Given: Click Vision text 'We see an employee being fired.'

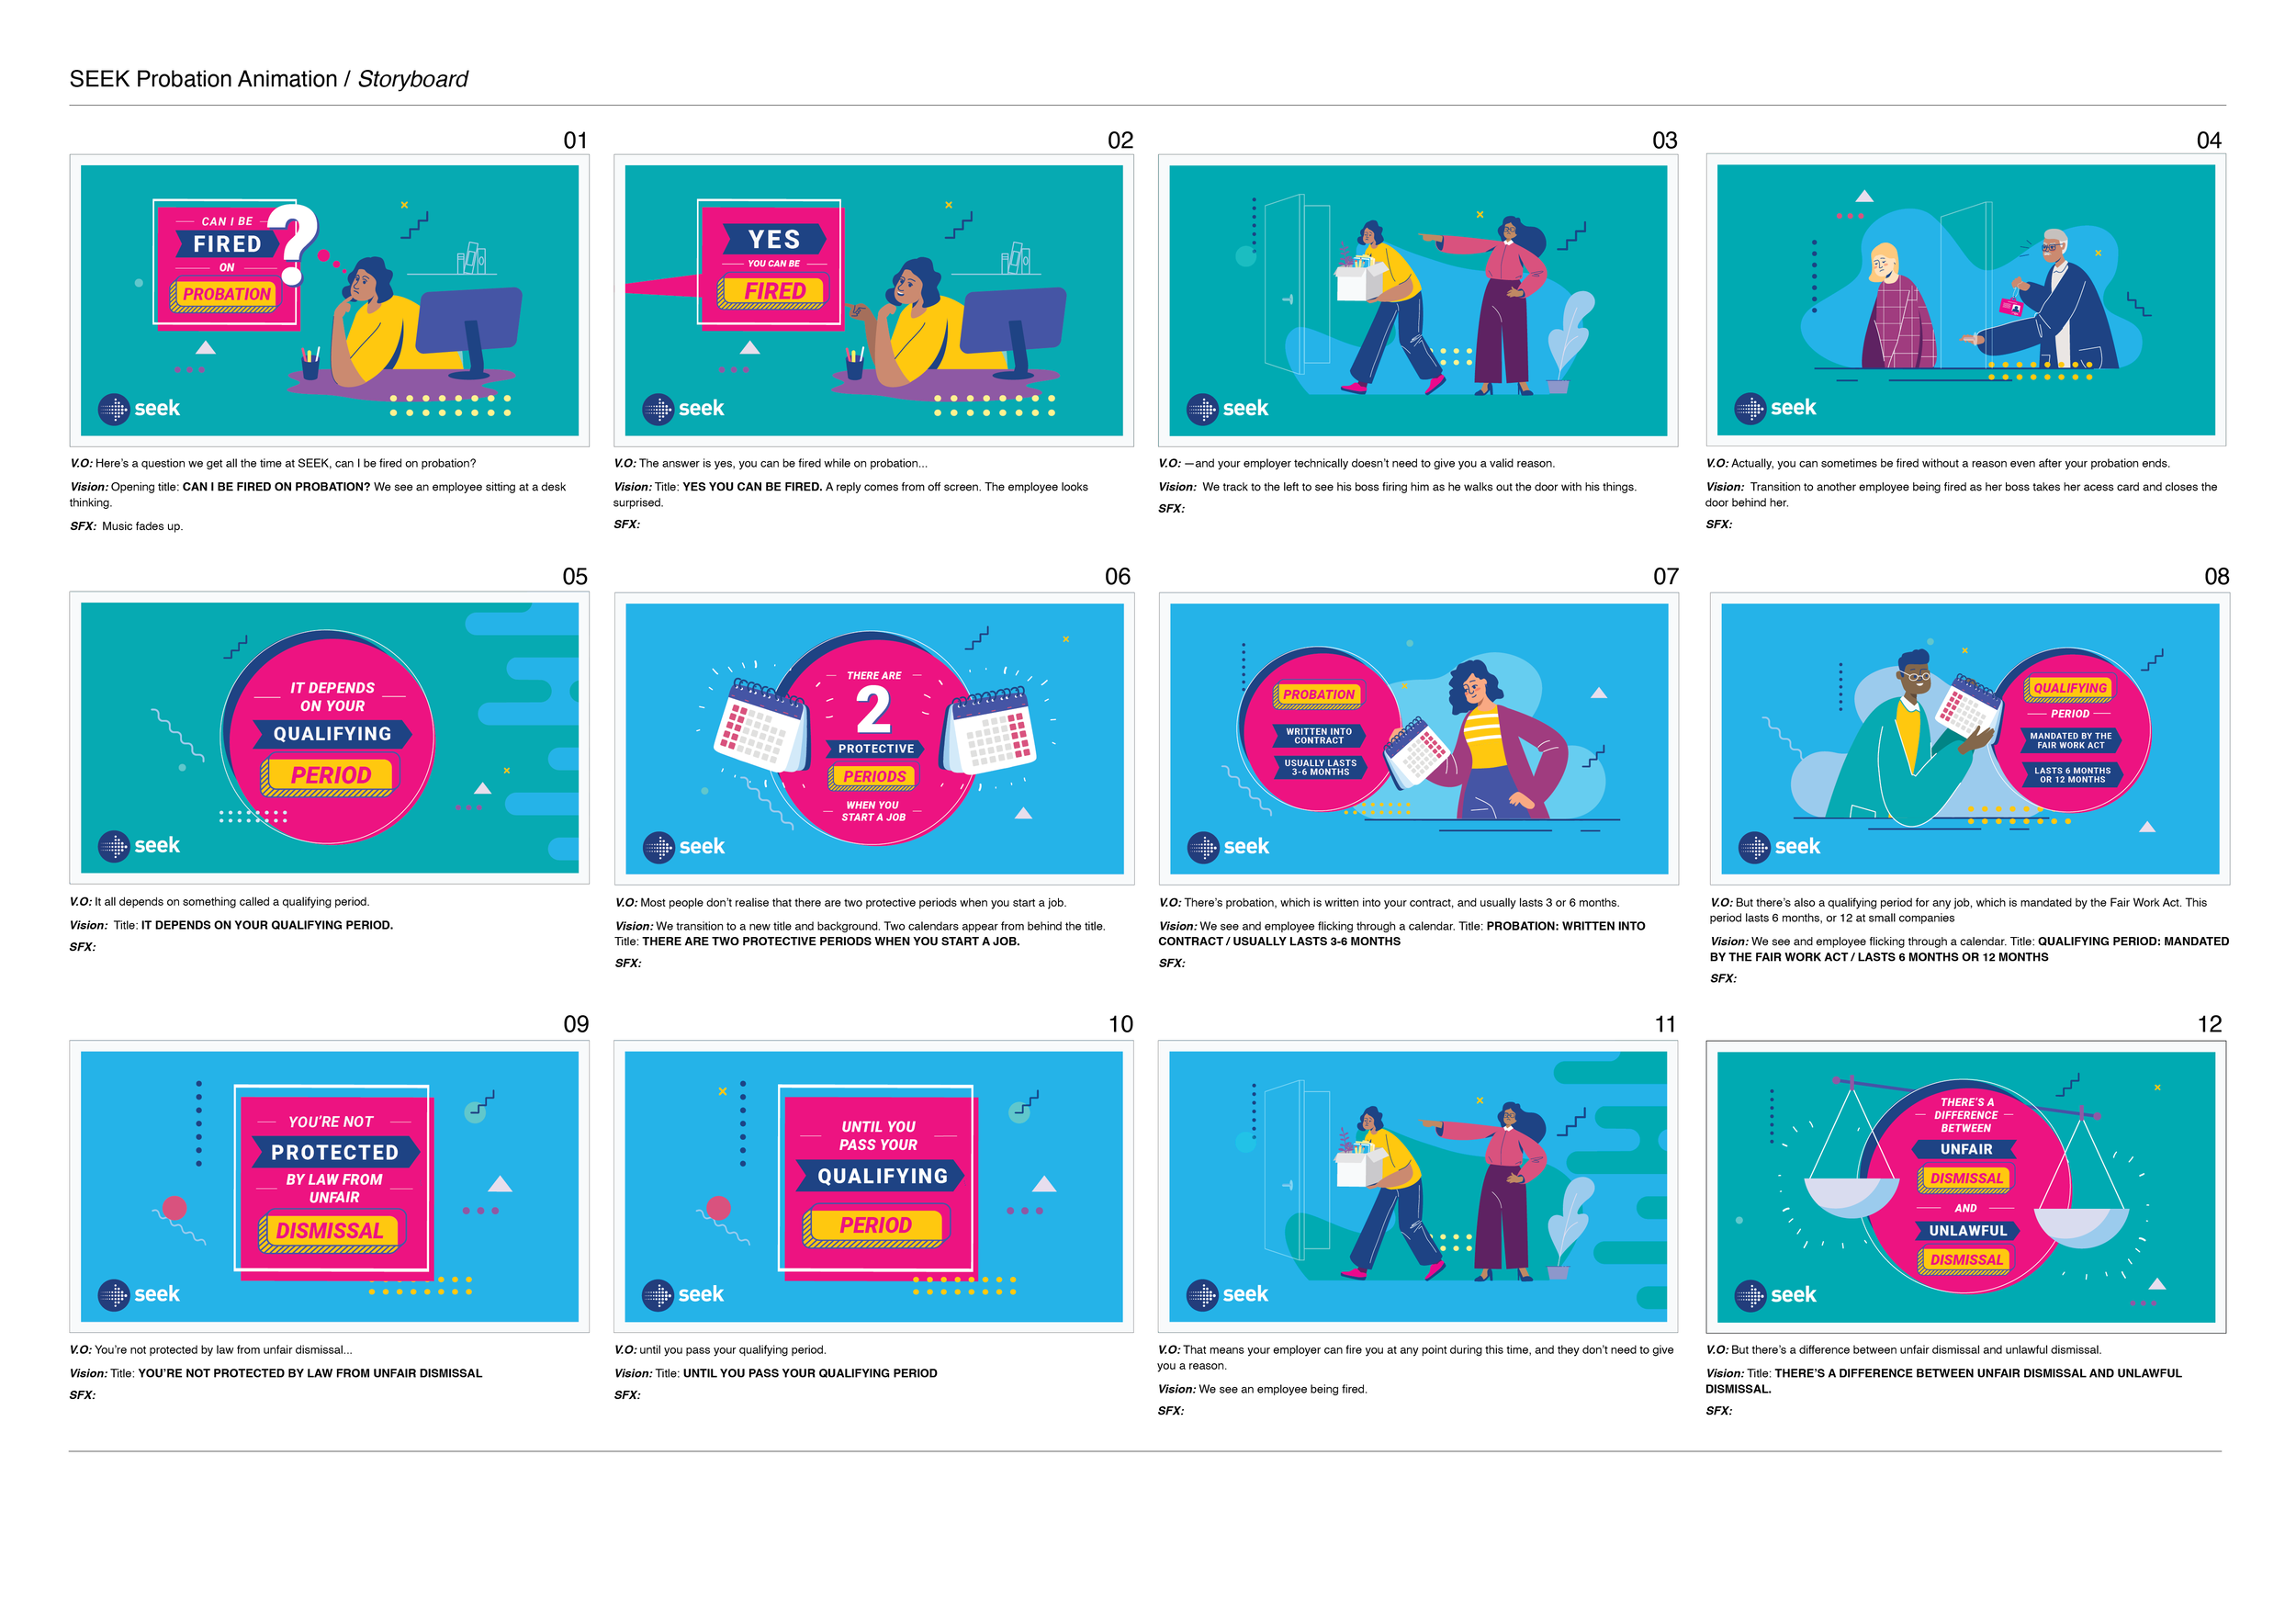Looking at the screenshot, I should tap(1262, 1389).
